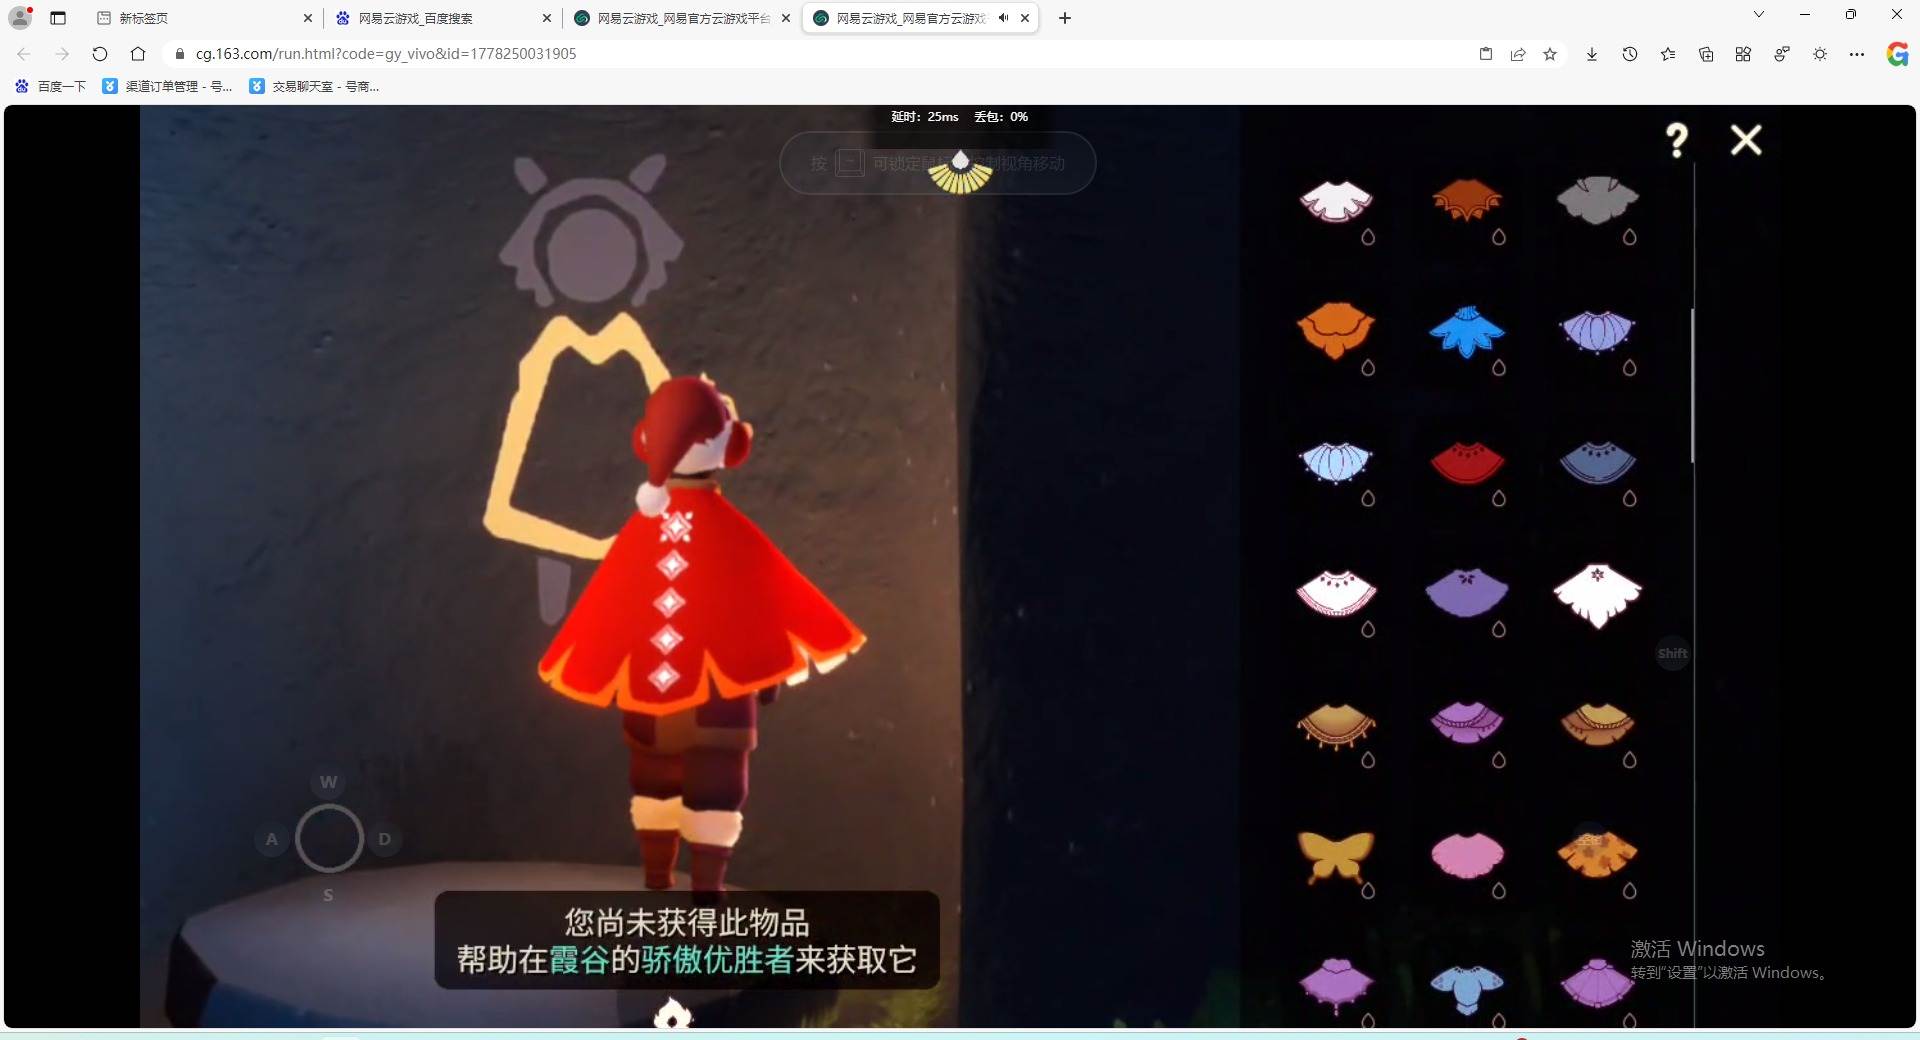The image size is (1920, 1040).
Task: Select the tan fringed cape
Action: click(1336, 725)
